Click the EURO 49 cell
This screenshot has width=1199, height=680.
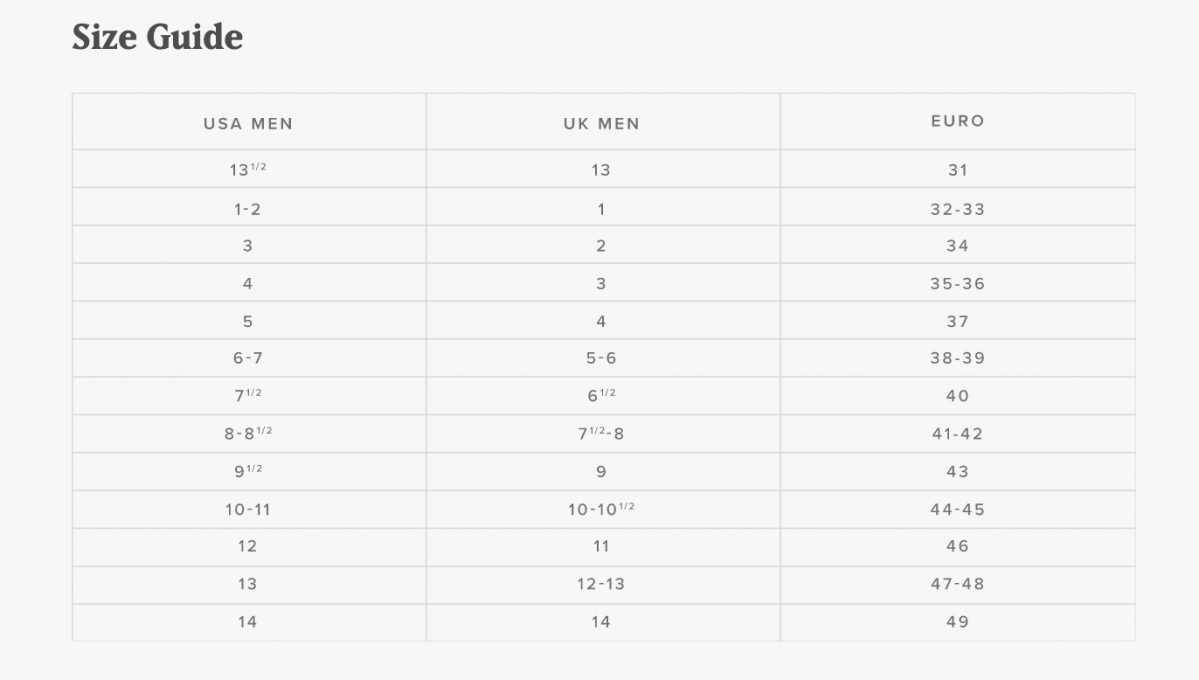pos(957,622)
